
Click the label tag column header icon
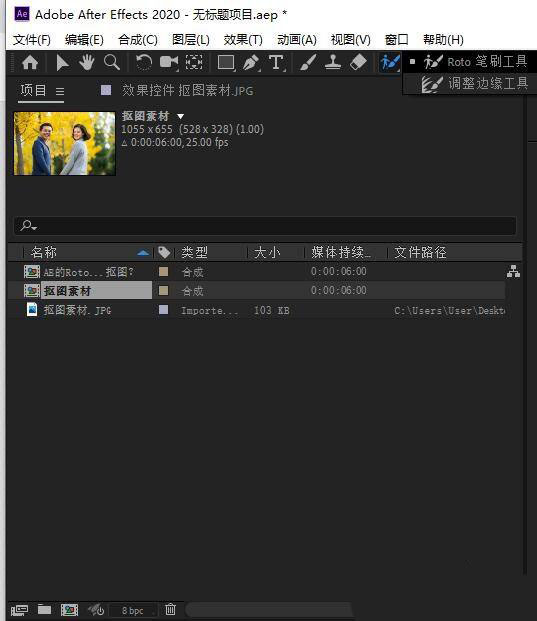coord(164,252)
